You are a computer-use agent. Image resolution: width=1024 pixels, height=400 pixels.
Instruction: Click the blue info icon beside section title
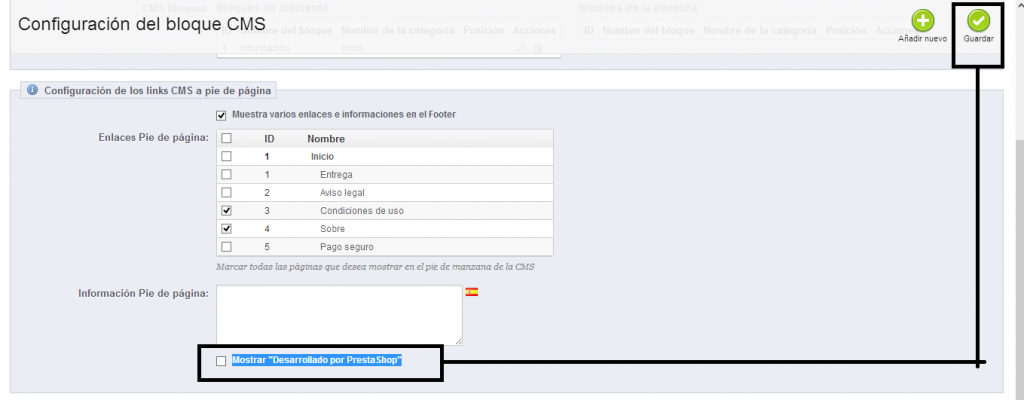[x=32, y=90]
